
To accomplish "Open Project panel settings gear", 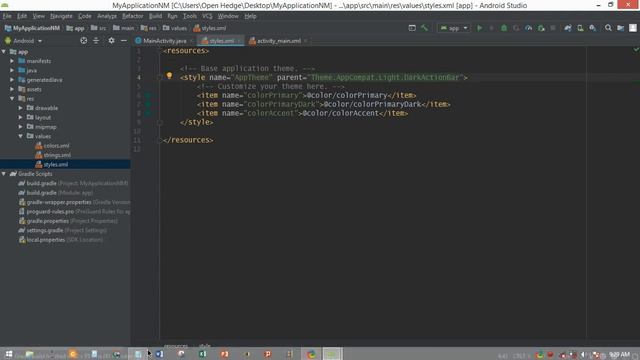I will 111,40.
